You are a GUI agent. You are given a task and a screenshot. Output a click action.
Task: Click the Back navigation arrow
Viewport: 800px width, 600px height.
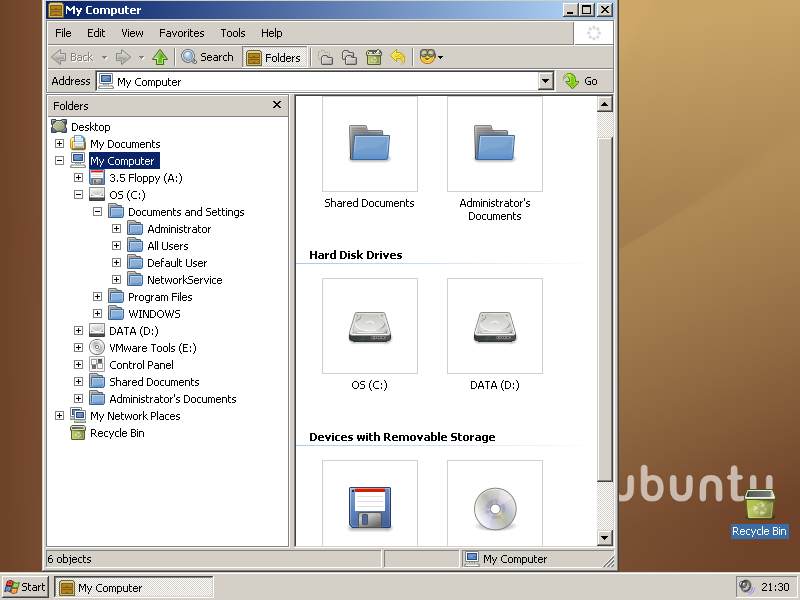tap(72, 57)
